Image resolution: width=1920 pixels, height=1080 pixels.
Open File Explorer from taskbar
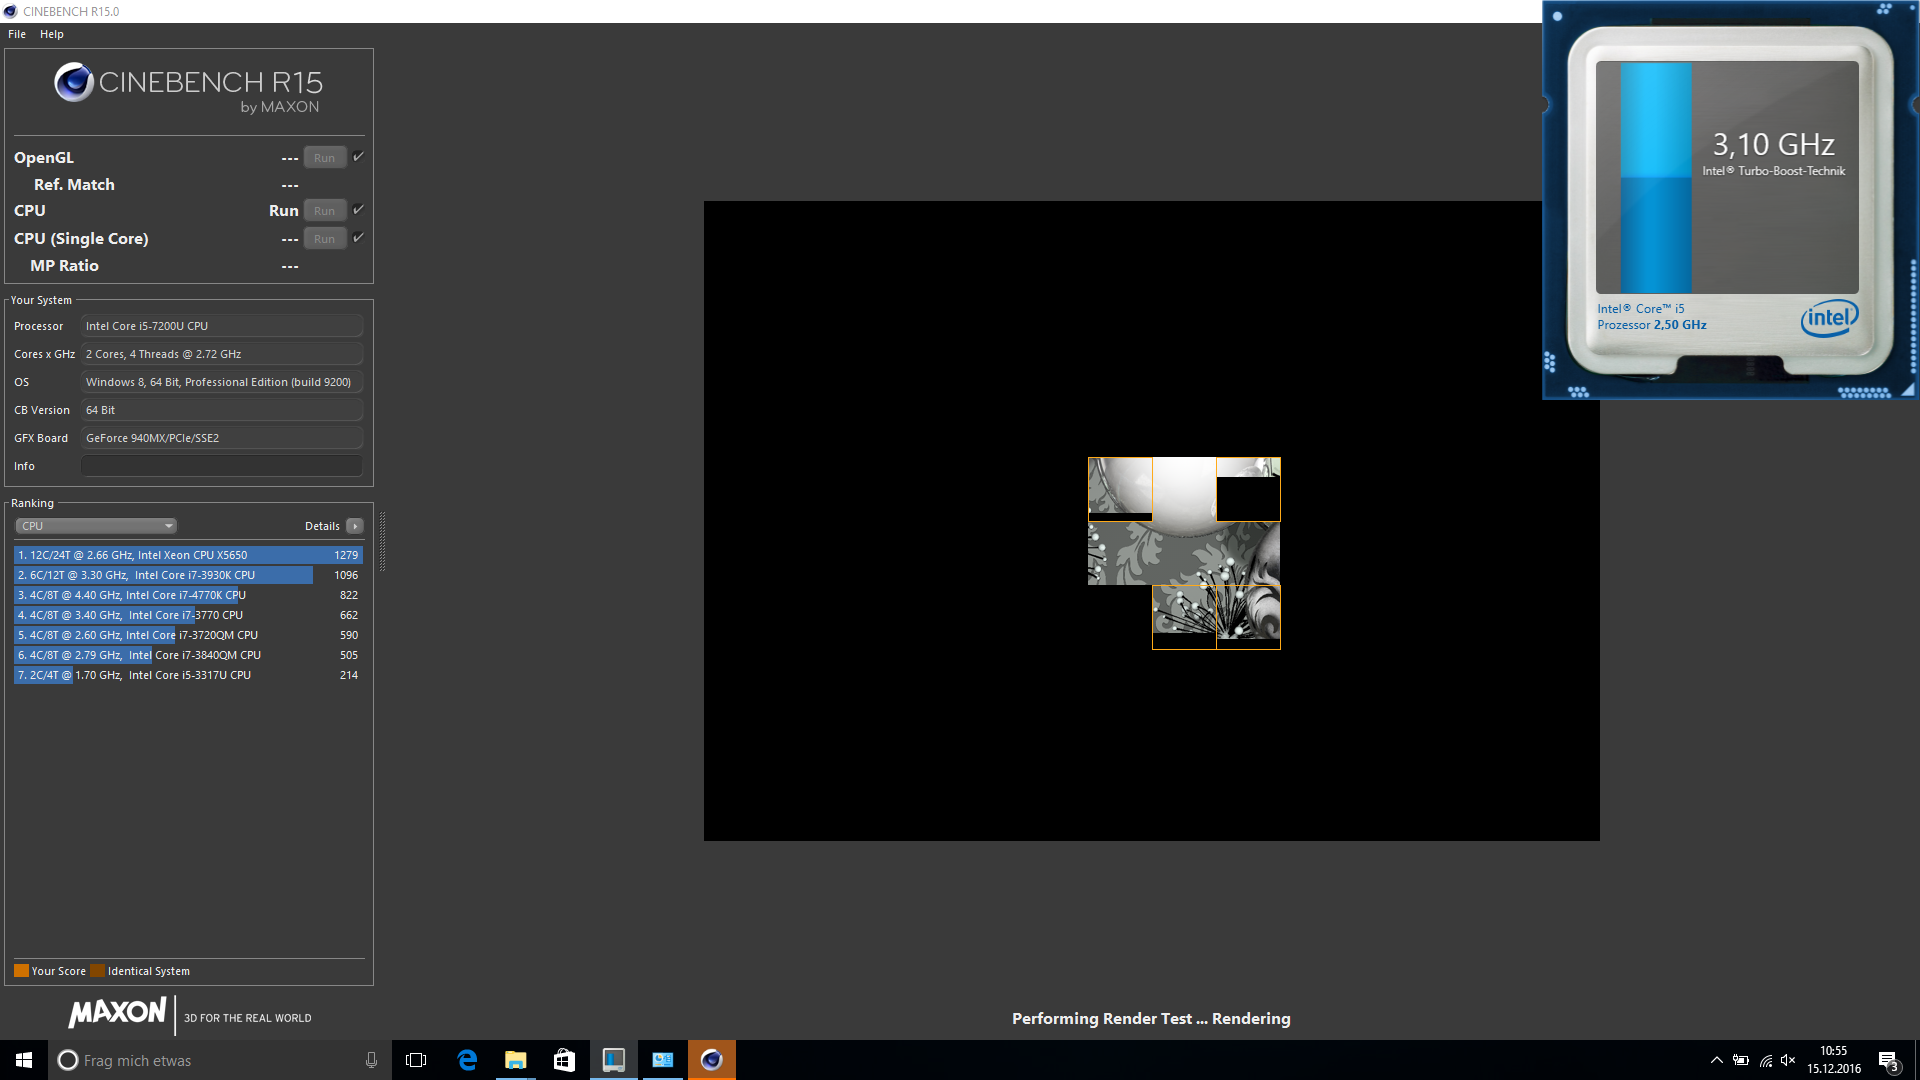pyautogui.click(x=515, y=1060)
